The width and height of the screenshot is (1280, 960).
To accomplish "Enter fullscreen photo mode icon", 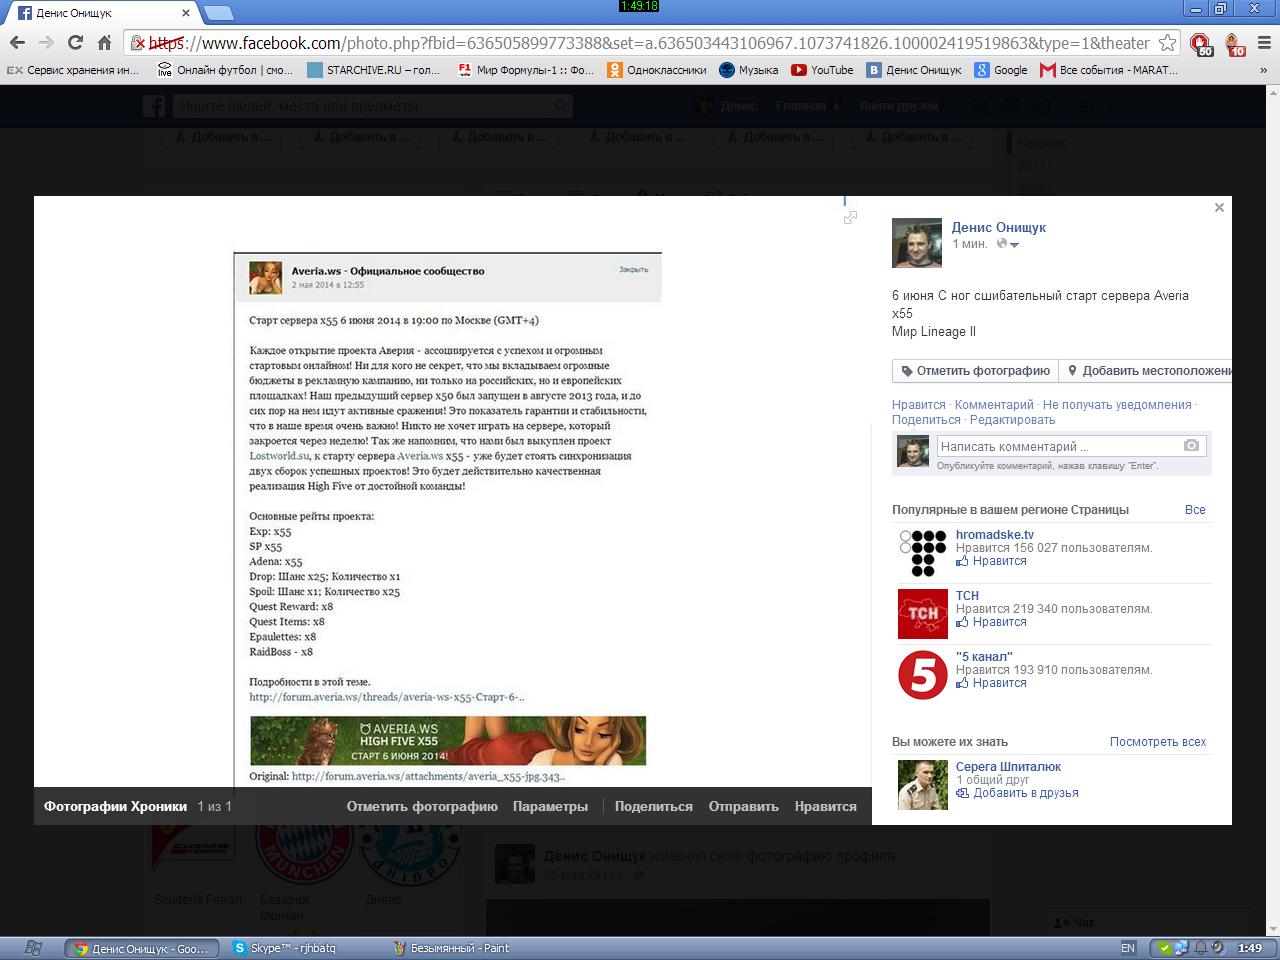I will pyautogui.click(x=850, y=217).
